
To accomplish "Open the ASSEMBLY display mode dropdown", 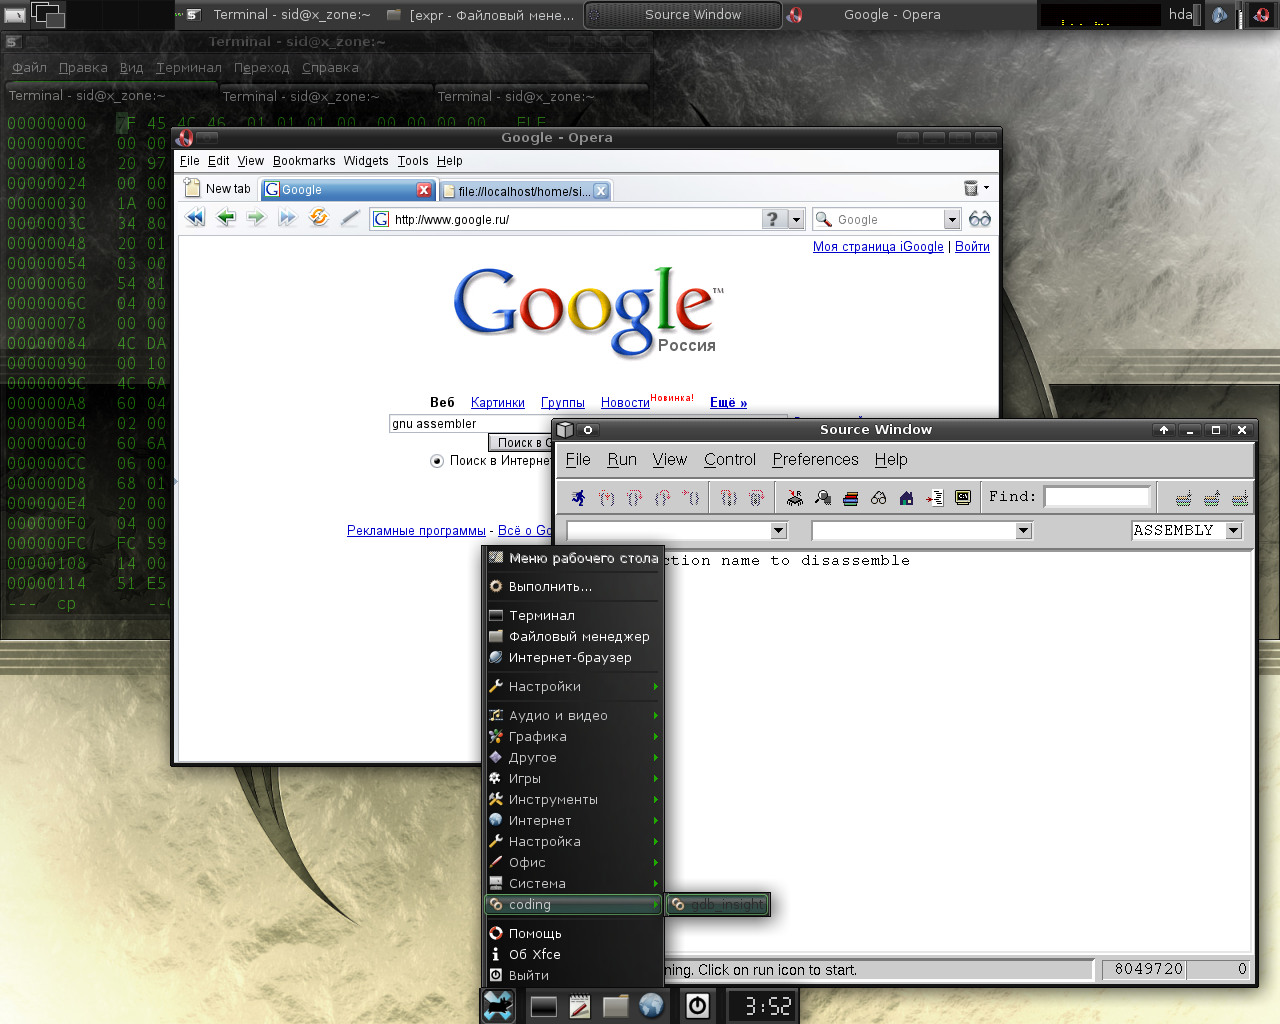I will pos(1233,531).
